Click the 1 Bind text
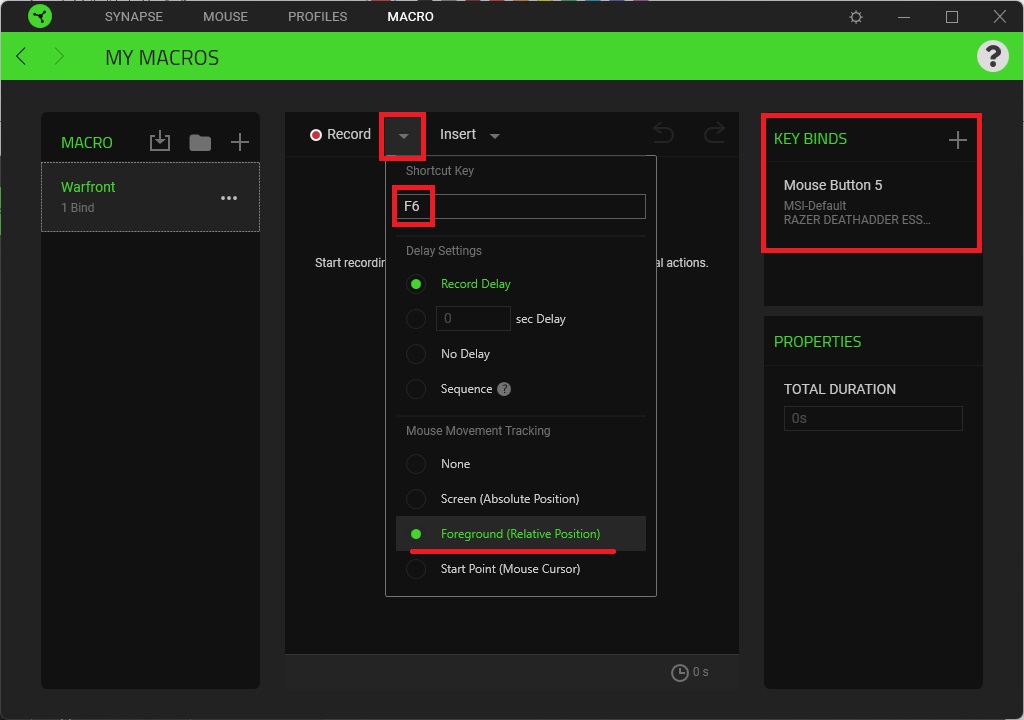 [78, 208]
